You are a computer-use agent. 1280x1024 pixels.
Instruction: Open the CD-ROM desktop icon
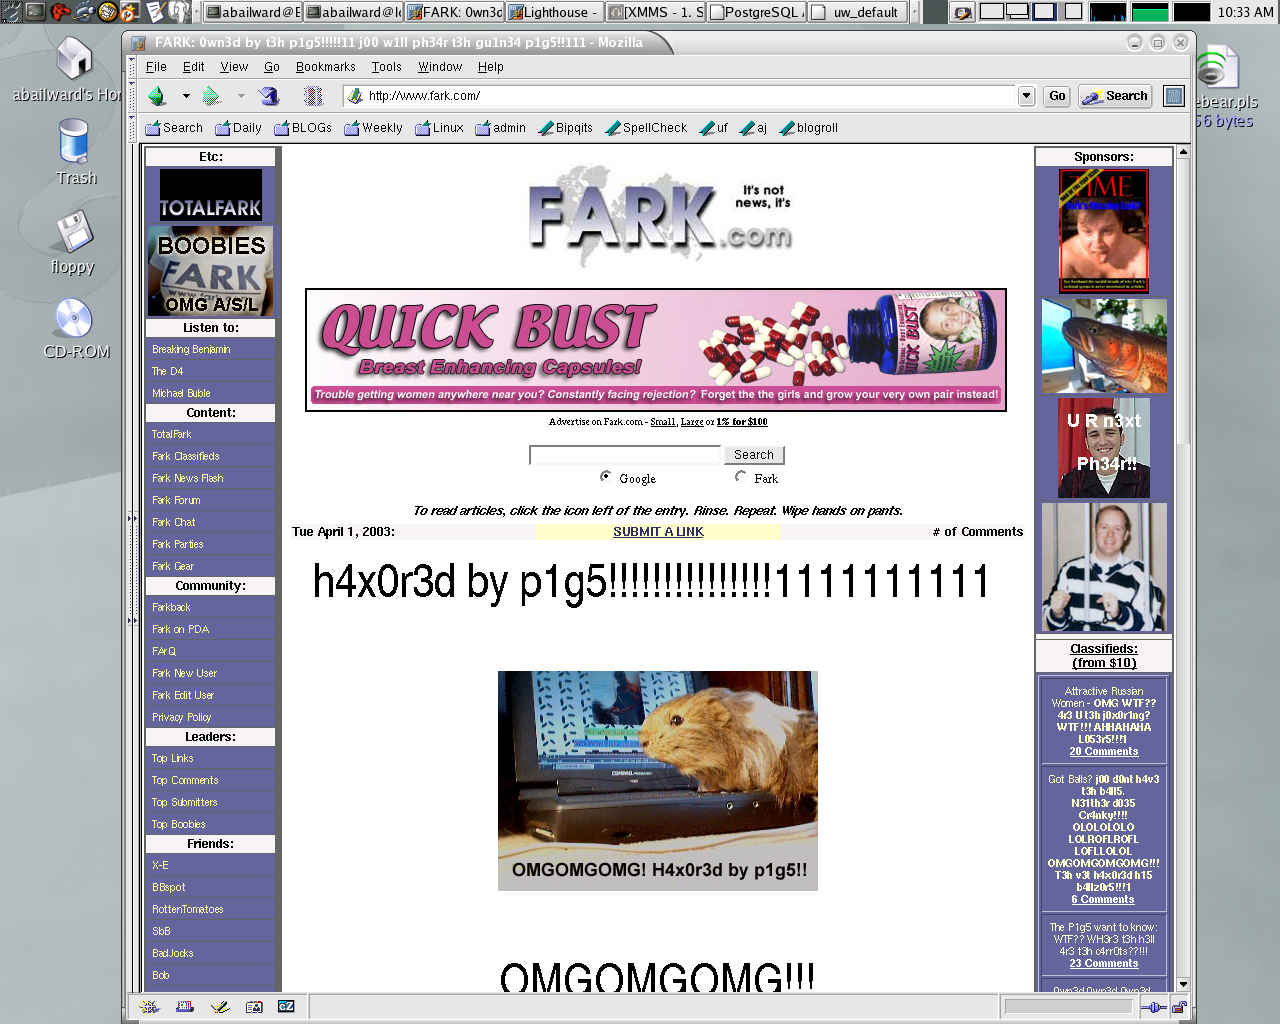(x=76, y=329)
